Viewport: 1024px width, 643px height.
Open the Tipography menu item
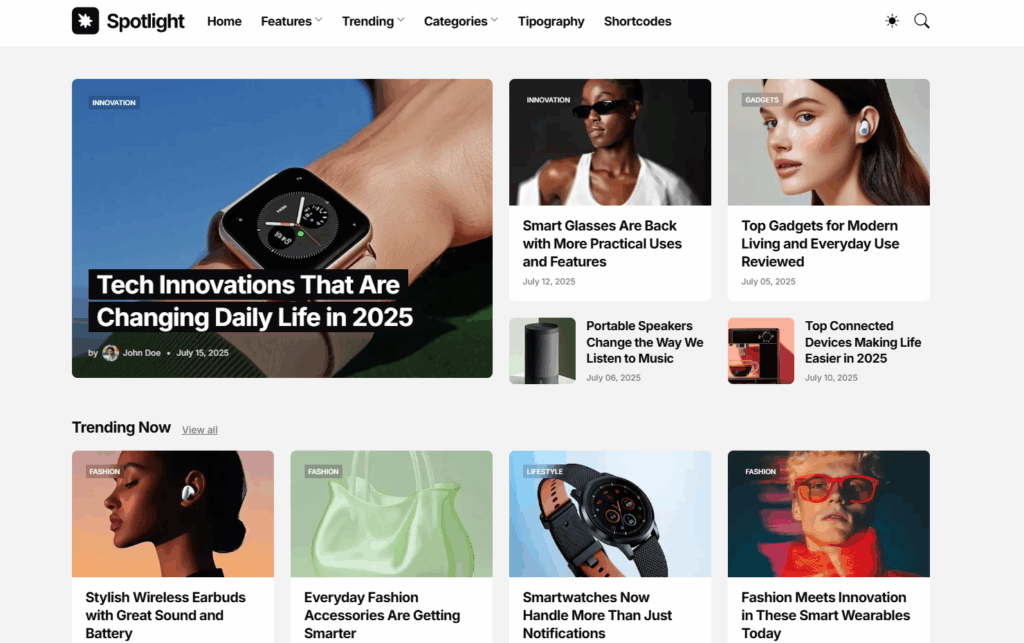pos(551,21)
